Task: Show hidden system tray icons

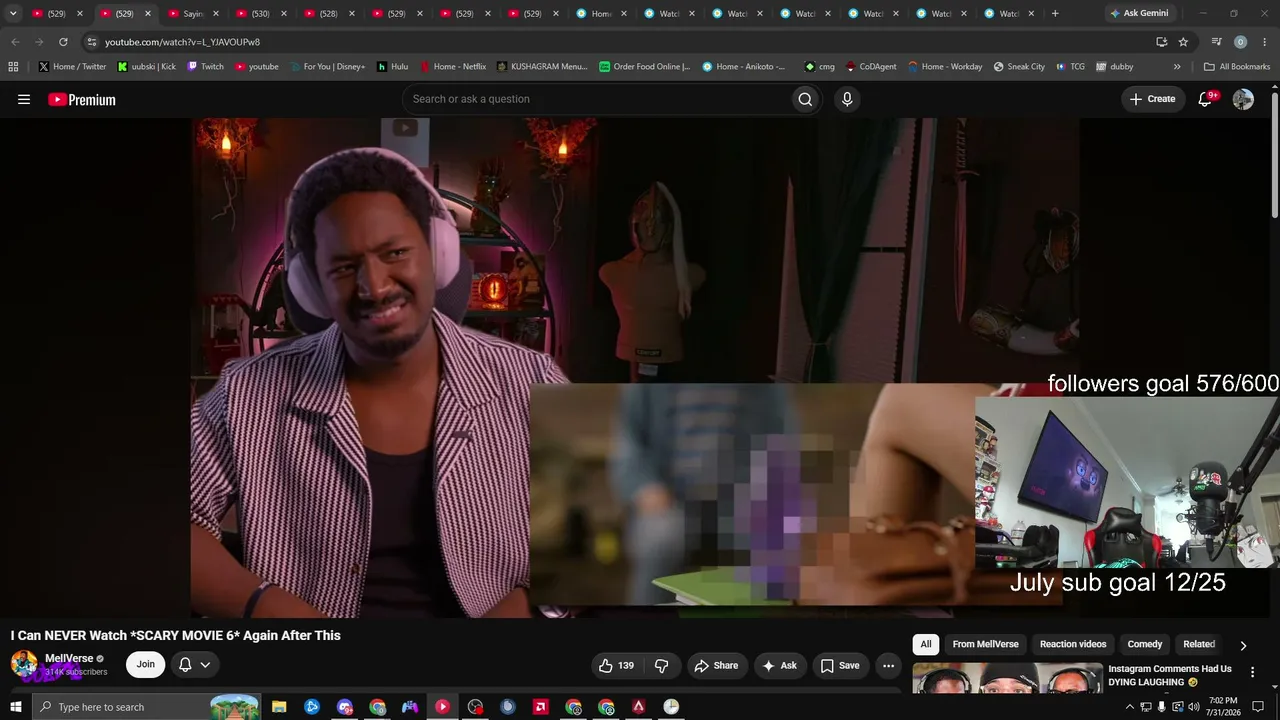Action: (x=1130, y=707)
